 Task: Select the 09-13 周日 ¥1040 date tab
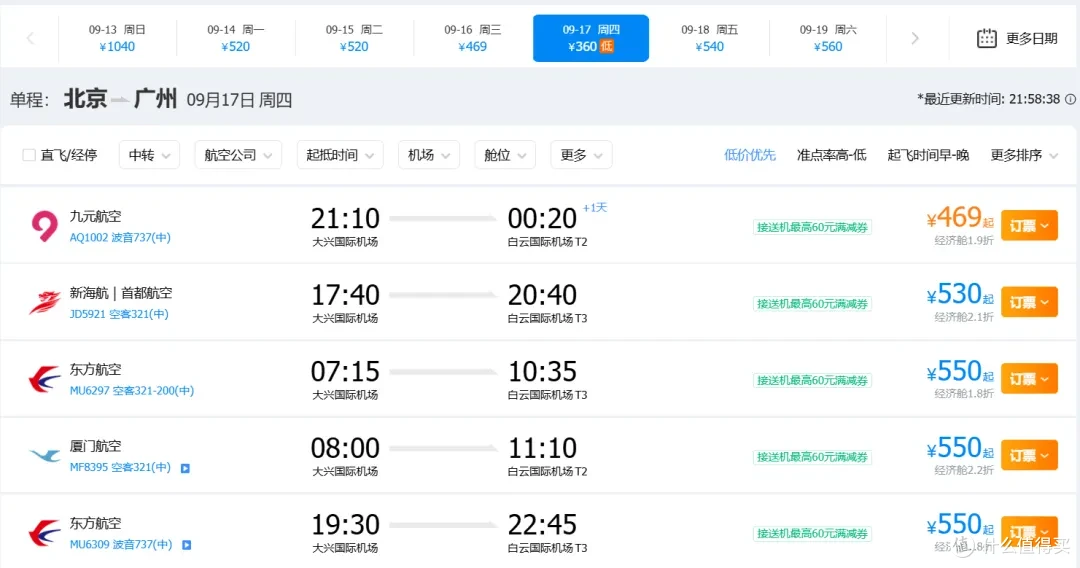(x=117, y=39)
